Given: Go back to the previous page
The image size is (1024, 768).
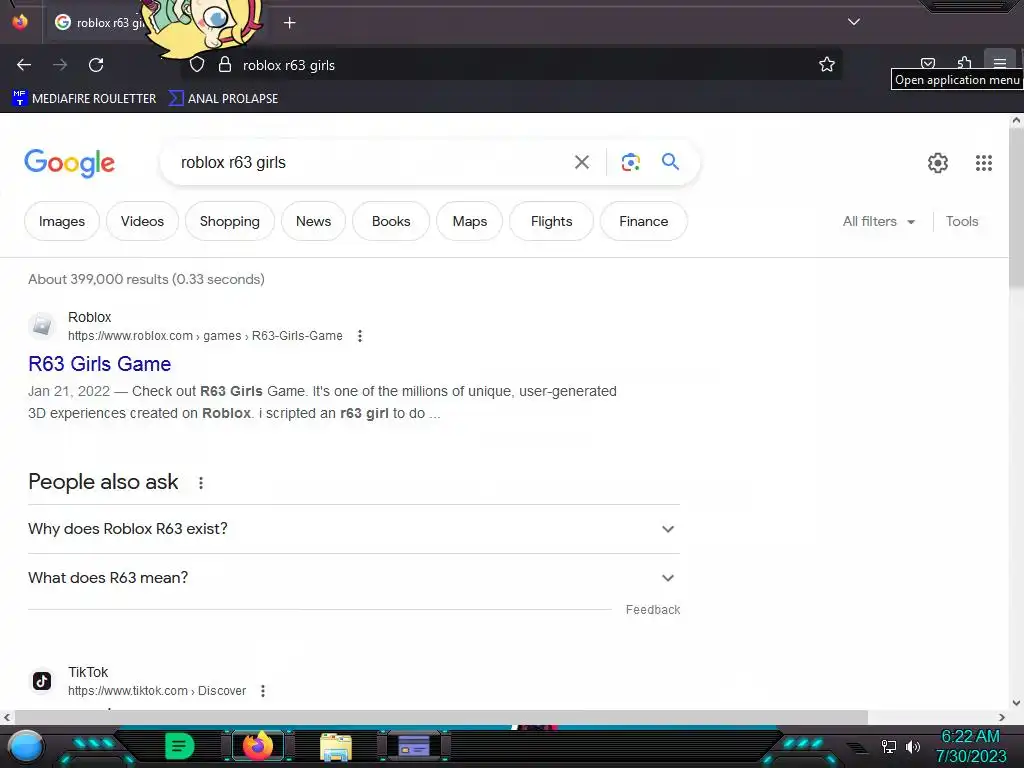Looking at the screenshot, I should pos(24,65).
